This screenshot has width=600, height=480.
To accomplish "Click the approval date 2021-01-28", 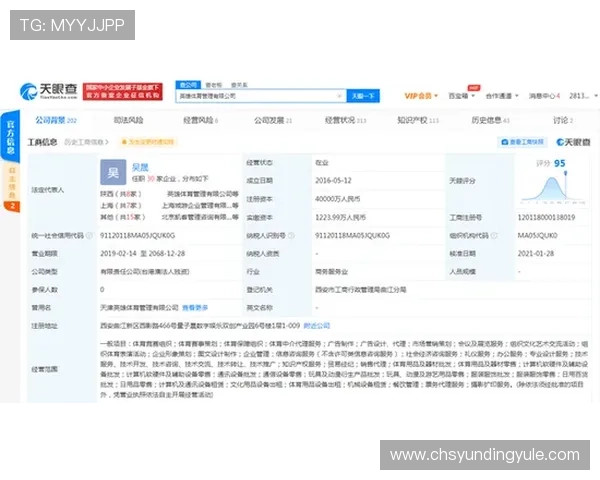I will click(x=536, y=253).
